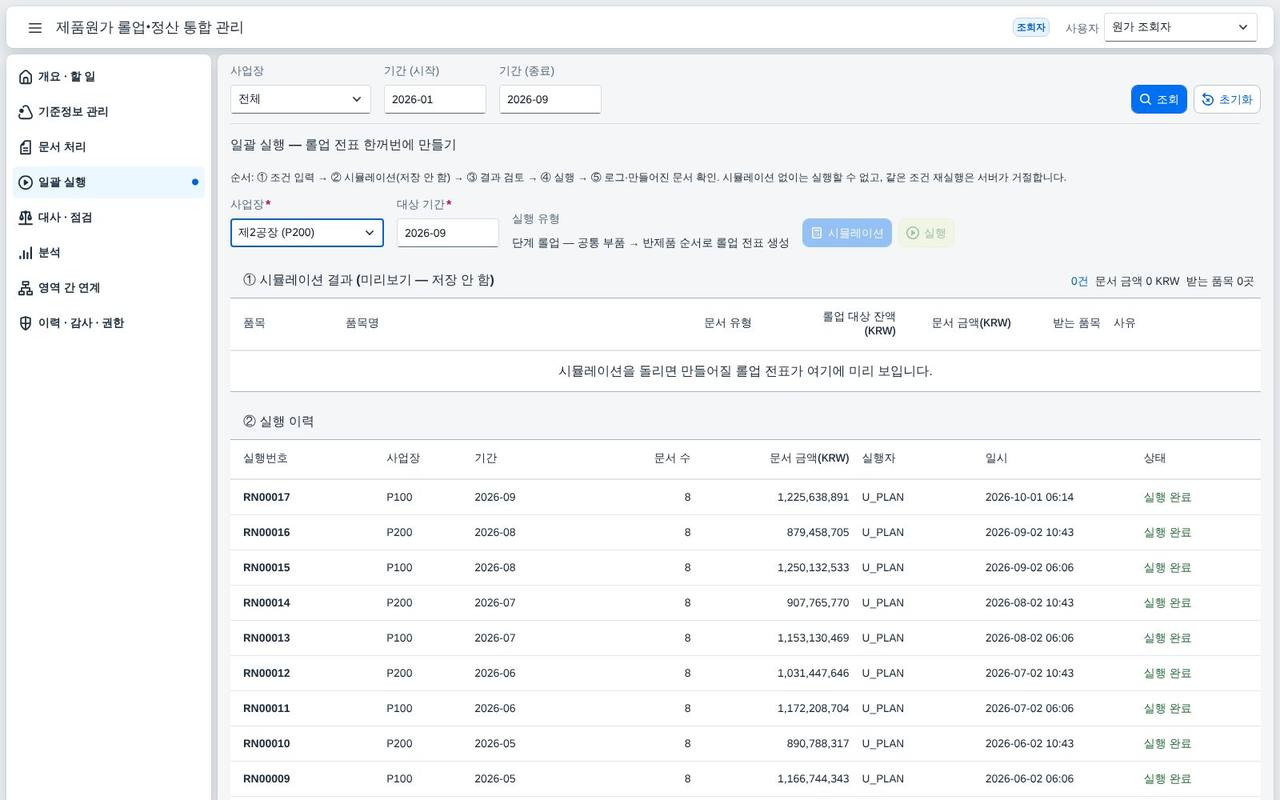This screenshot has width=1280, height=800.
Task: Select run number RN00009
Action: pos(266,779)
